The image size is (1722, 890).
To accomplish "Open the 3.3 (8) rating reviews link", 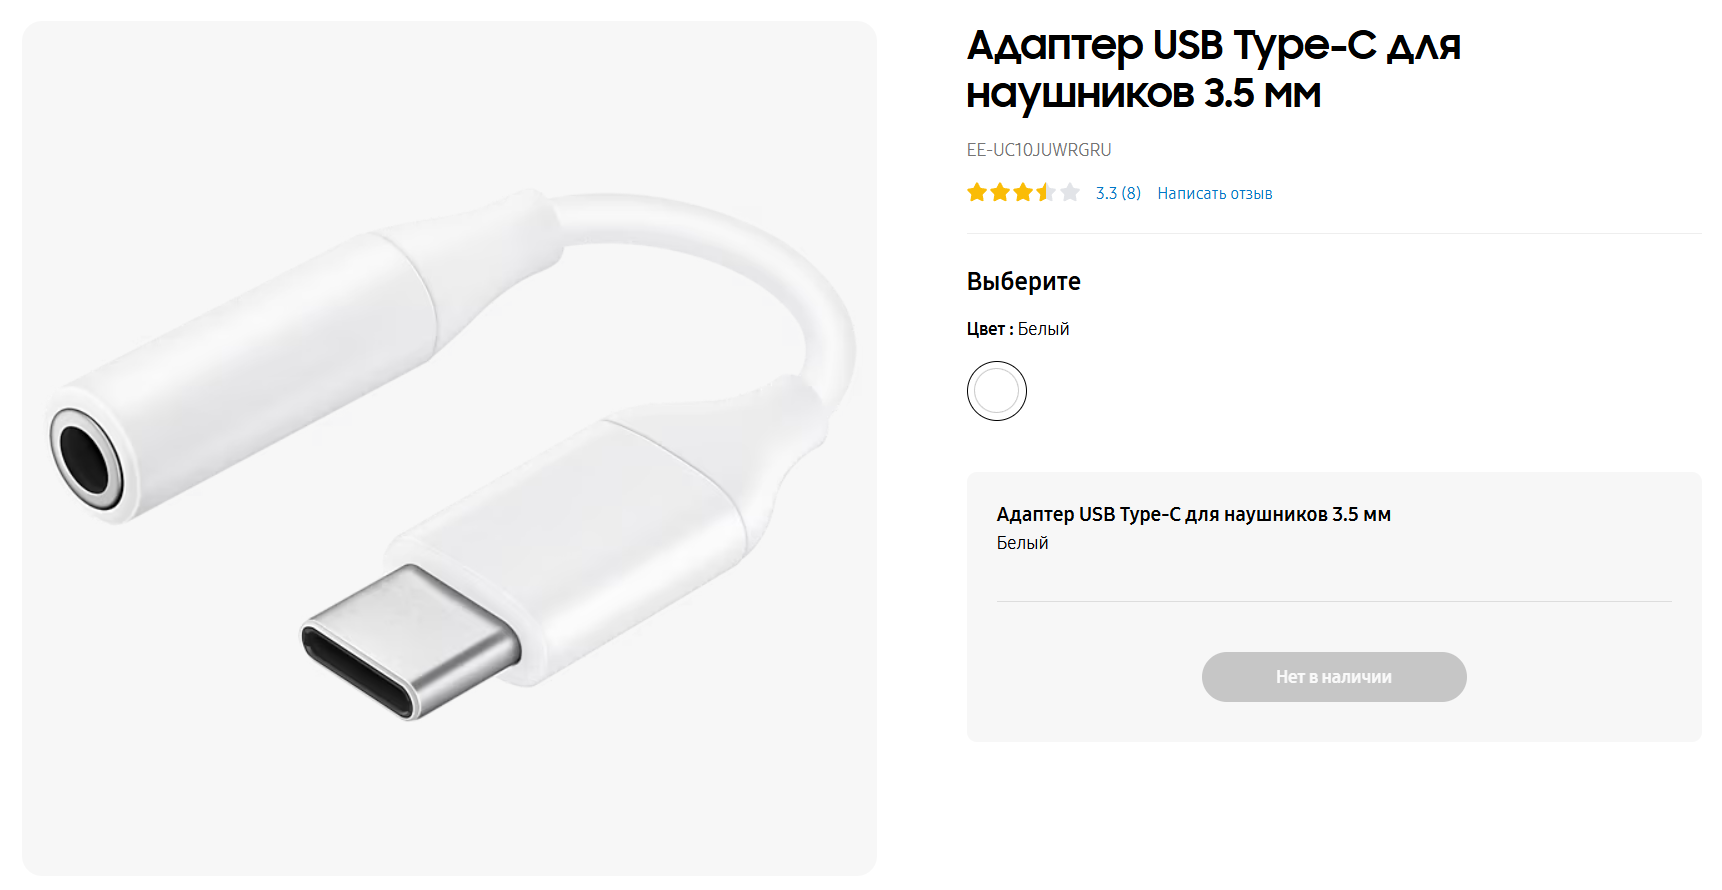I will pyautogui.click(x=1118, y=193).
